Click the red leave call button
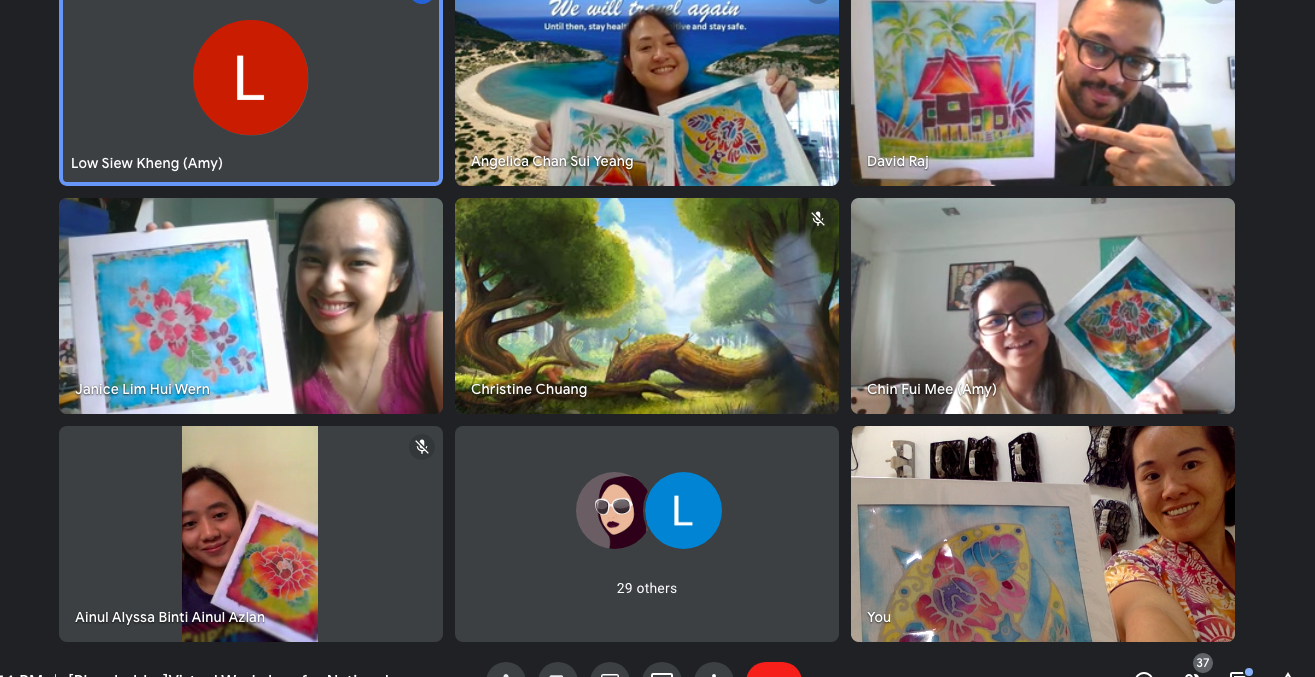This screenshot has width=1315, height=677. click(773, 671)
